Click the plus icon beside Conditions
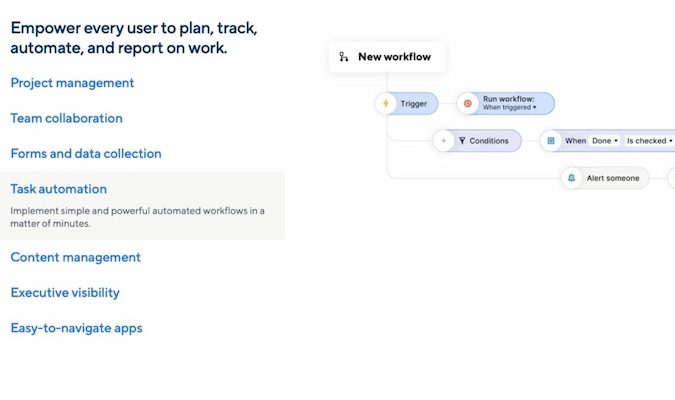Image resolution: width=675 pixels, height=400 pixels. pos(444,141)
